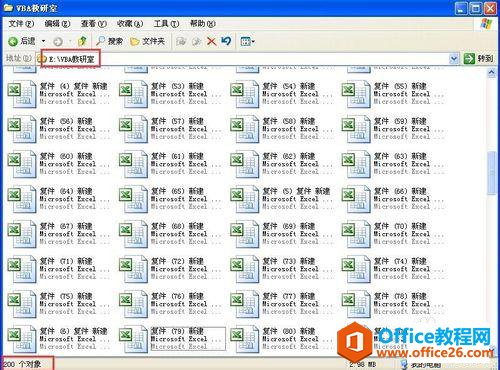Select Excel icon of 复件 (65) 新建
This screenshot has height=370, width=500.
[133, 199]
